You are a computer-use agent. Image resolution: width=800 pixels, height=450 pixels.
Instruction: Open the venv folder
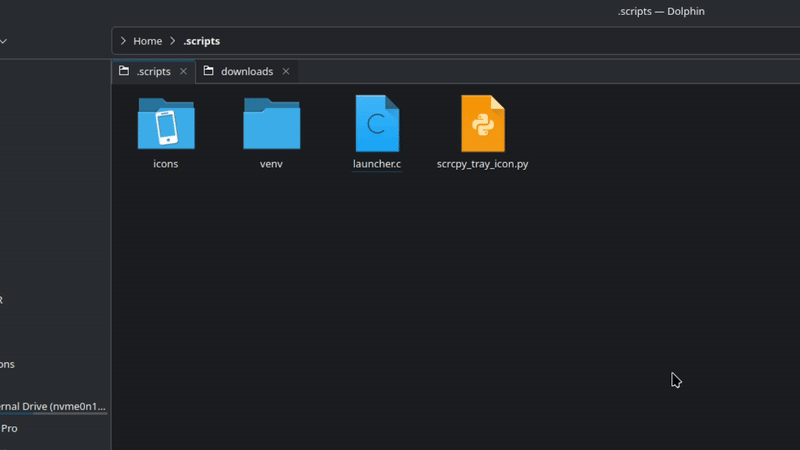pos(271,123)
